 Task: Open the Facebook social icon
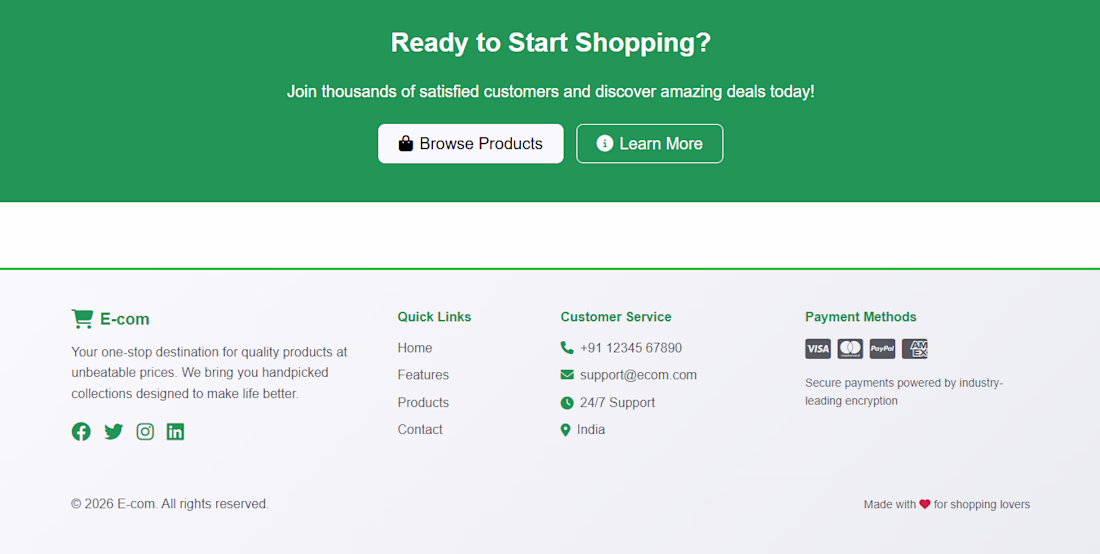coord(81,431)
